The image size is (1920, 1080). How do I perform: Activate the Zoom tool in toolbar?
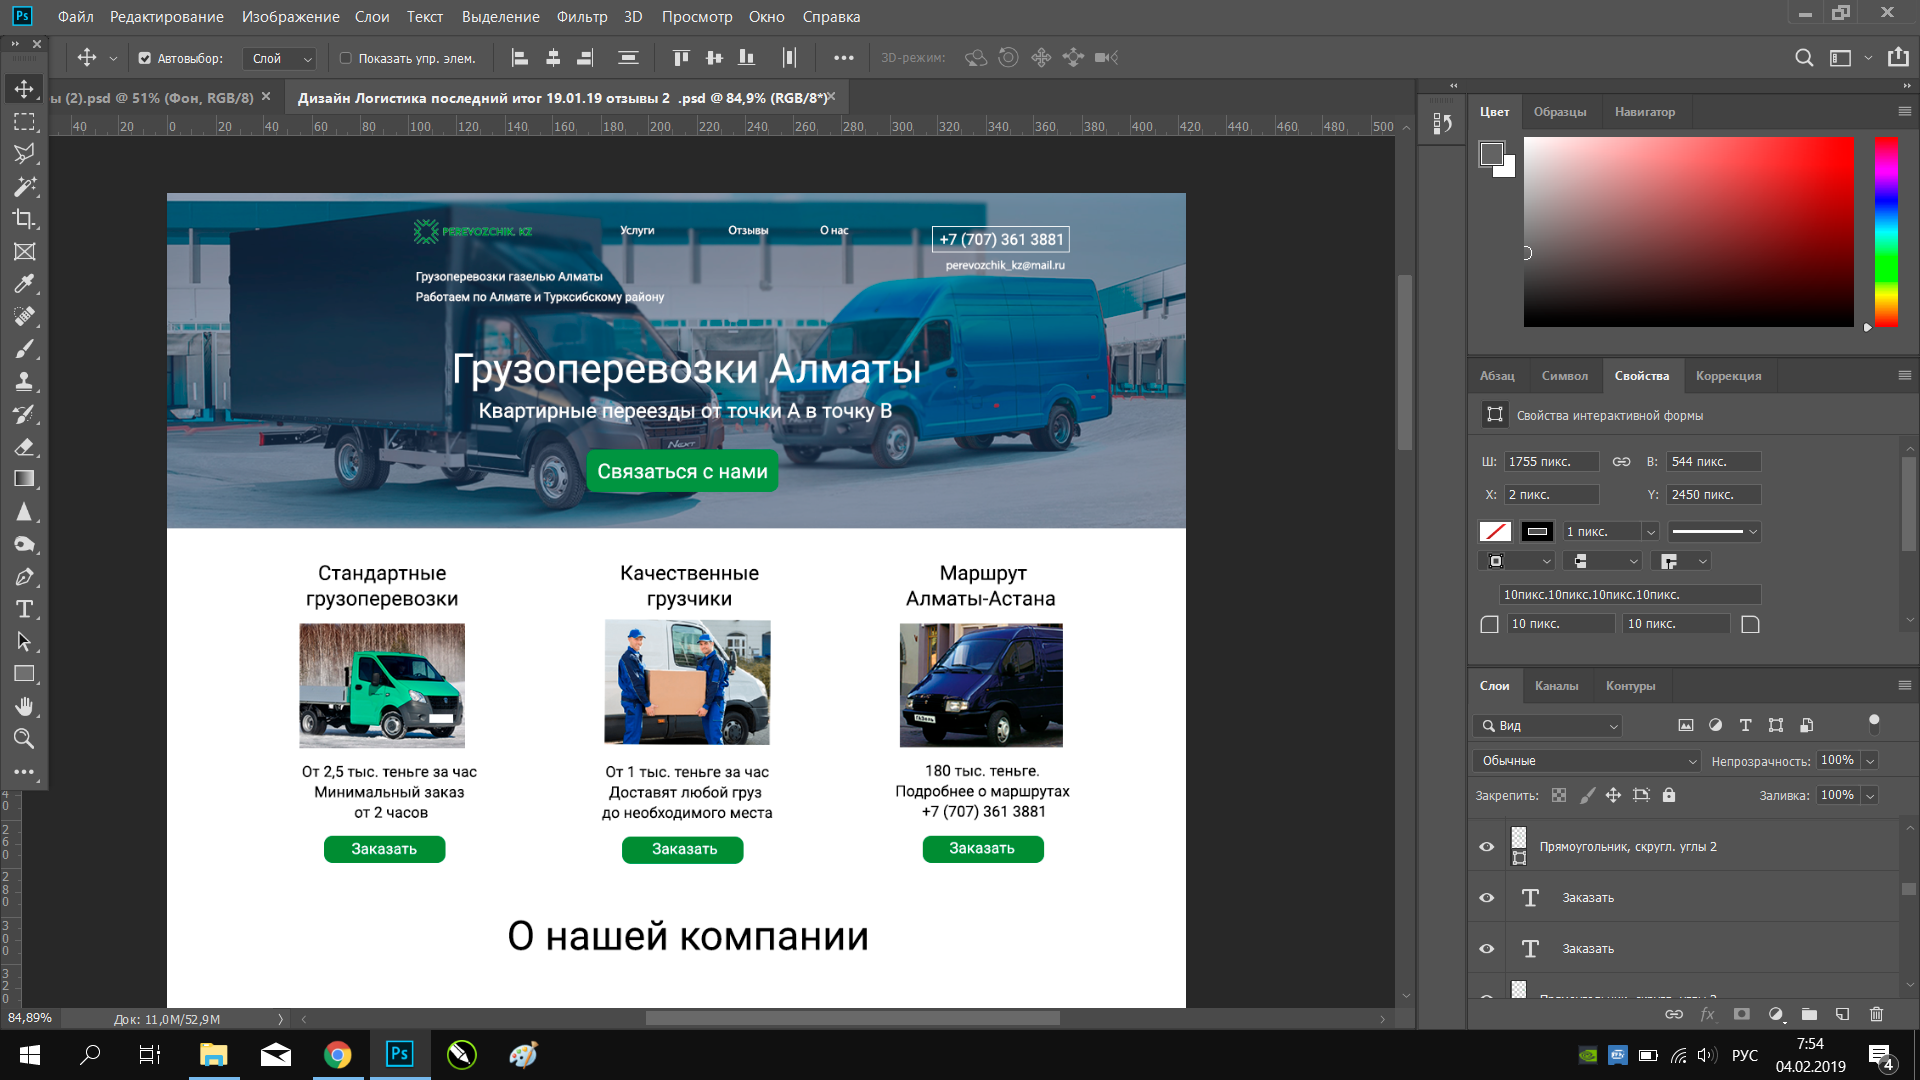click(25, 739)
